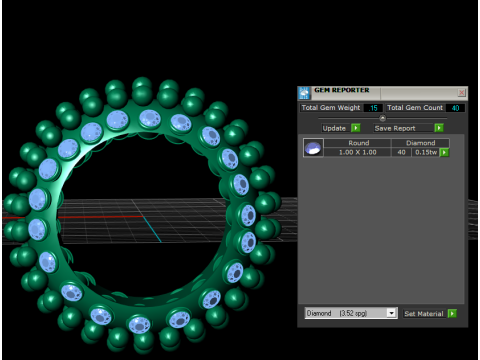Screen dimensions: 480x360
Task: Click the Set Material button label
Action: (424, 314)
